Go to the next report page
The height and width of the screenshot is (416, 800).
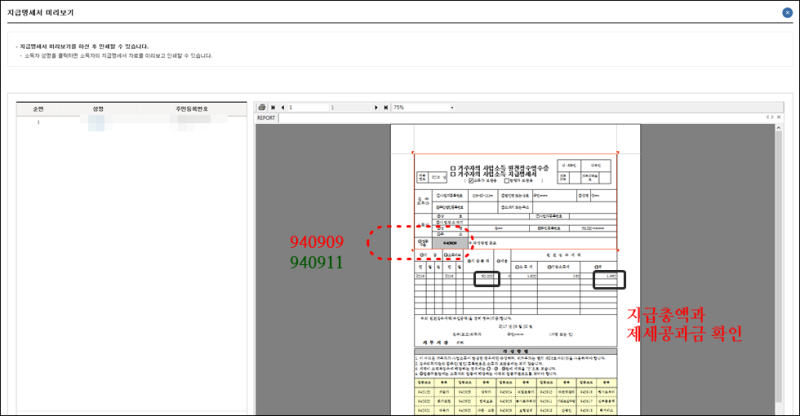click(376, 107)
